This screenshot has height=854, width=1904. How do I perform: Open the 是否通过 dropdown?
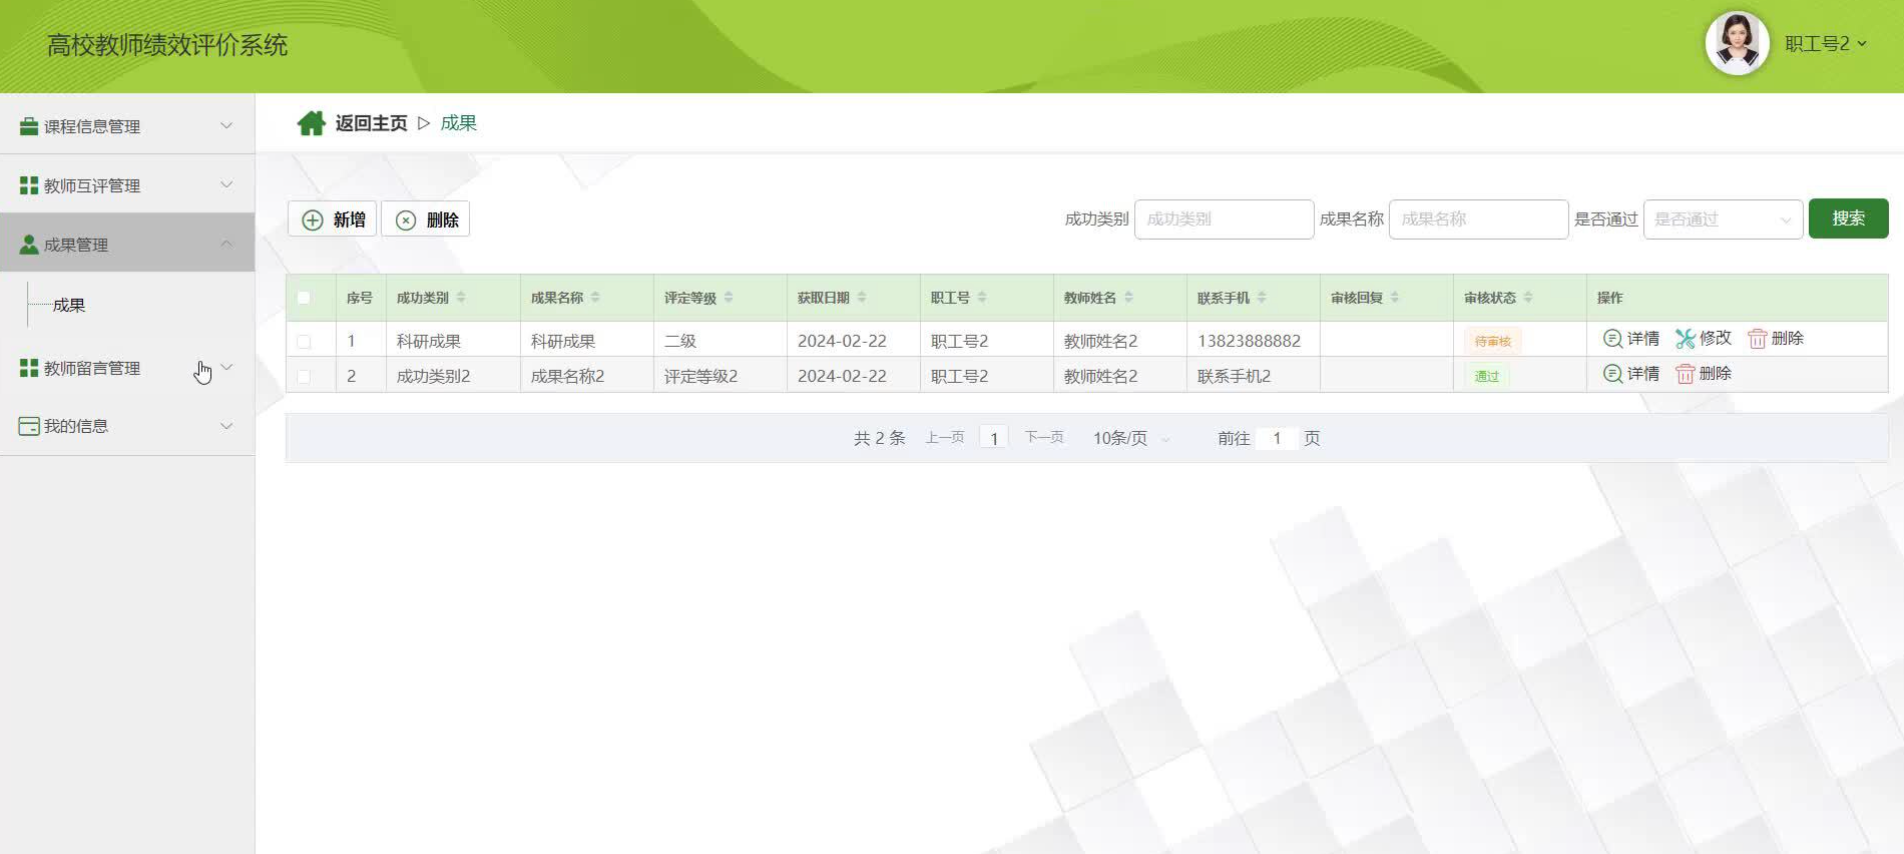pos(1723,219)
